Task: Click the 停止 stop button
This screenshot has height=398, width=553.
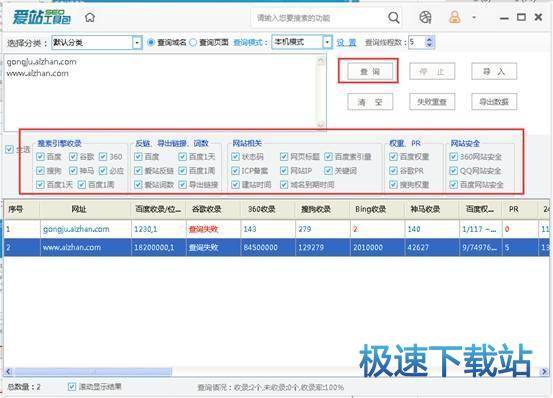Action: (432, 72)
